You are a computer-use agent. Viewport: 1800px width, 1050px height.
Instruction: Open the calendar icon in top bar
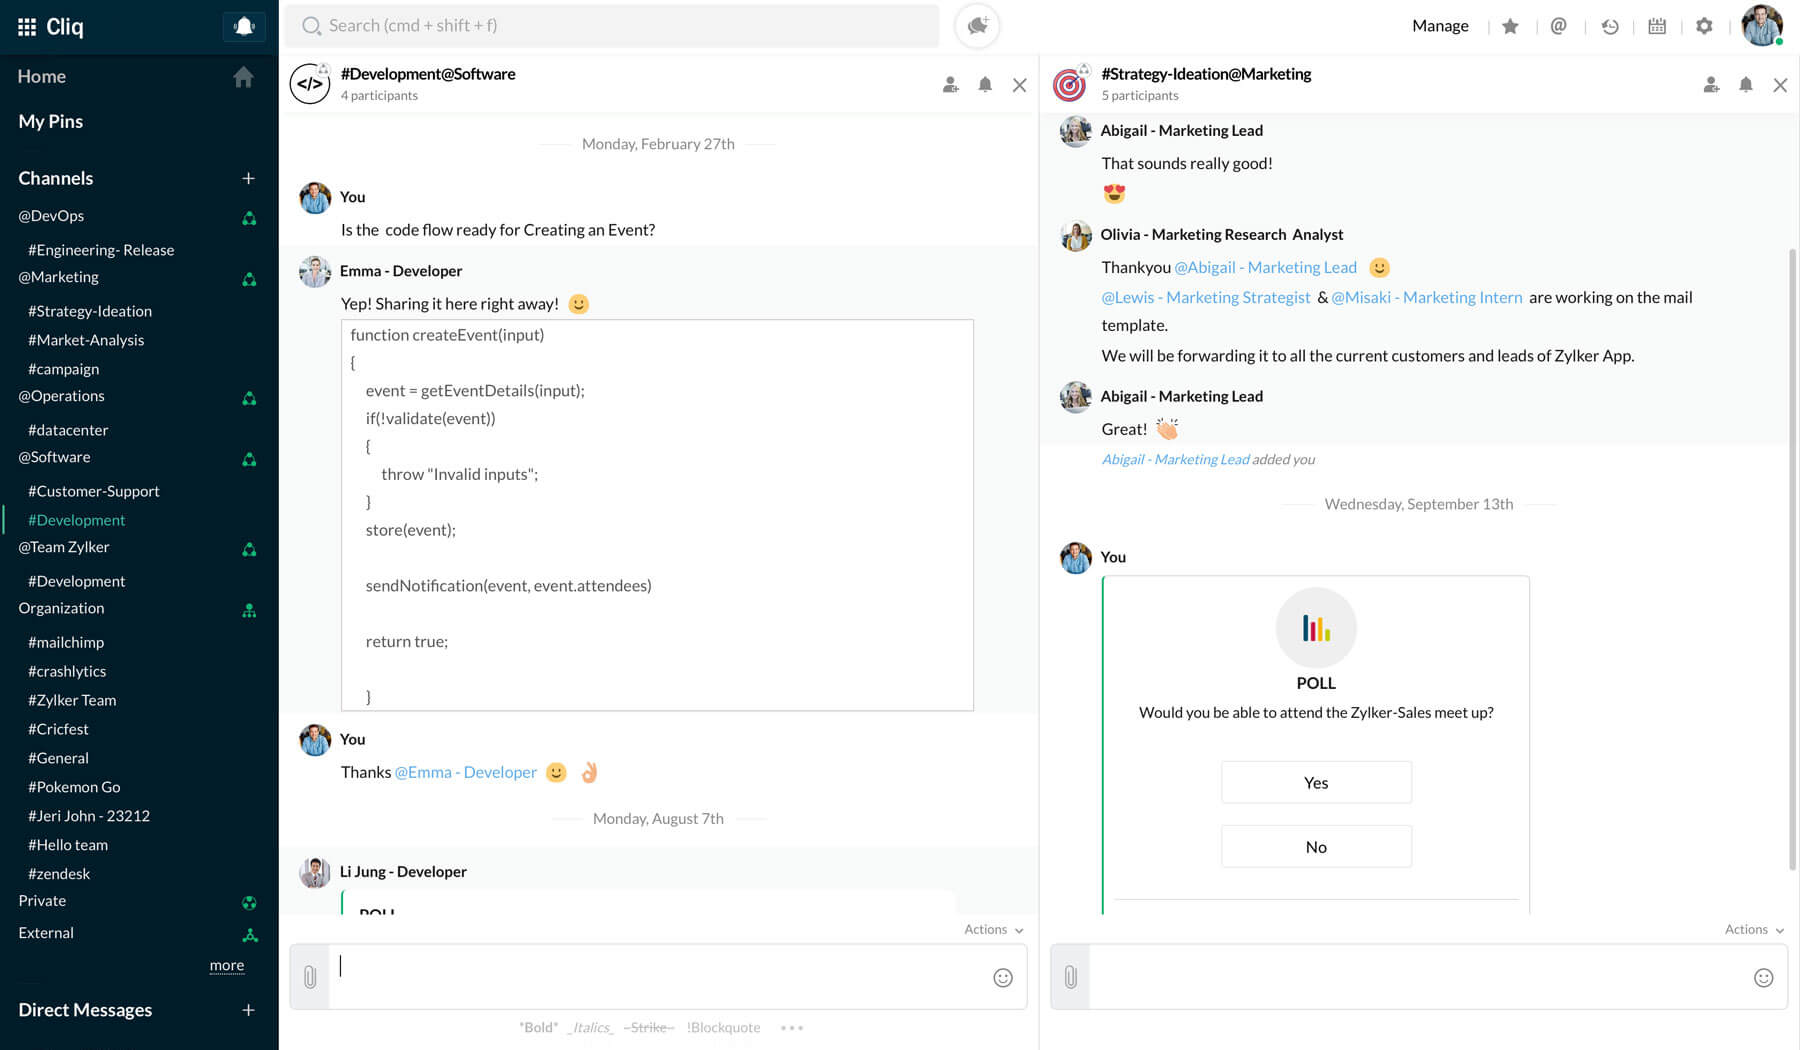1657,25
